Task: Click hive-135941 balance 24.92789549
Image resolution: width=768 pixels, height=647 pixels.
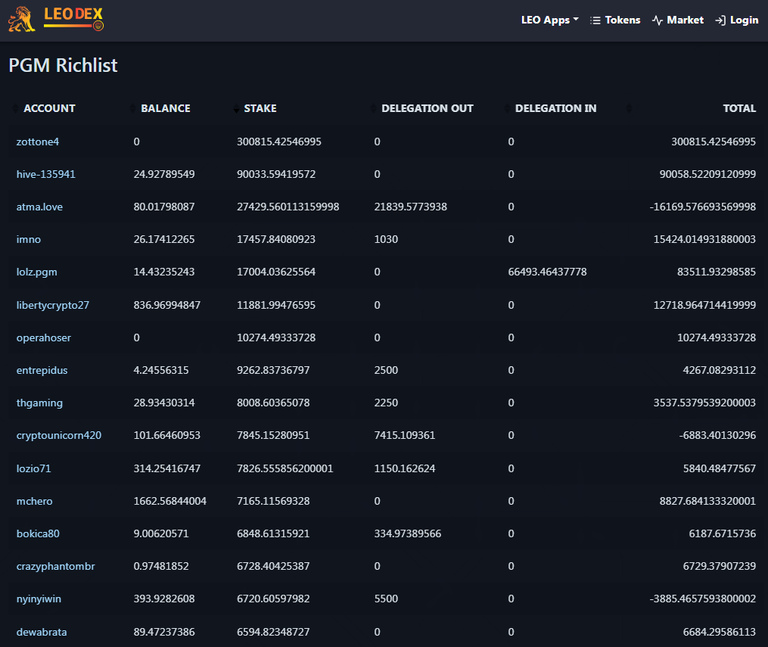Action: click(164, 174)
